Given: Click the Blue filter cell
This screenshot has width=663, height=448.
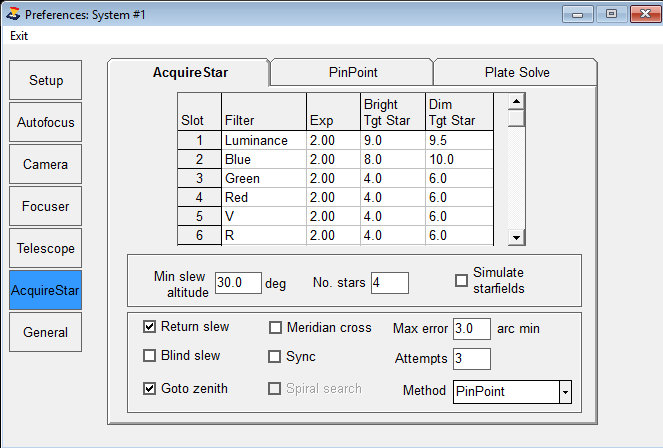Looking at the screenshot, I should 264,159.
